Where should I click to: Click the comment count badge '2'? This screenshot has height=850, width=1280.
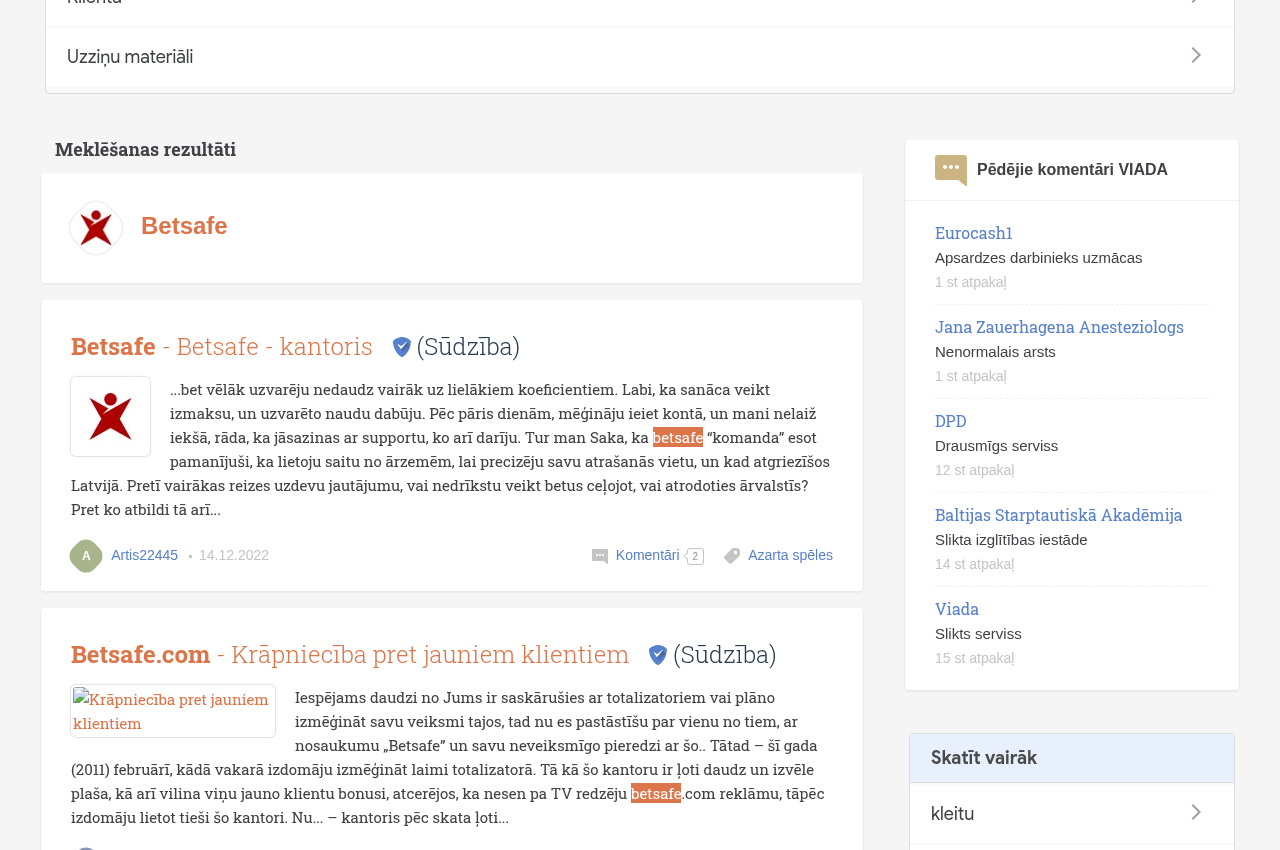695,556
